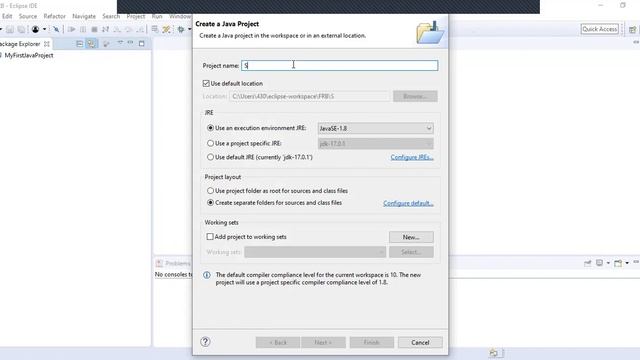Image resolution: width=640 pixels, height=360 pixels.
Task: Open the Open Console dropdown arrow
Action: [x=627, y=263]
